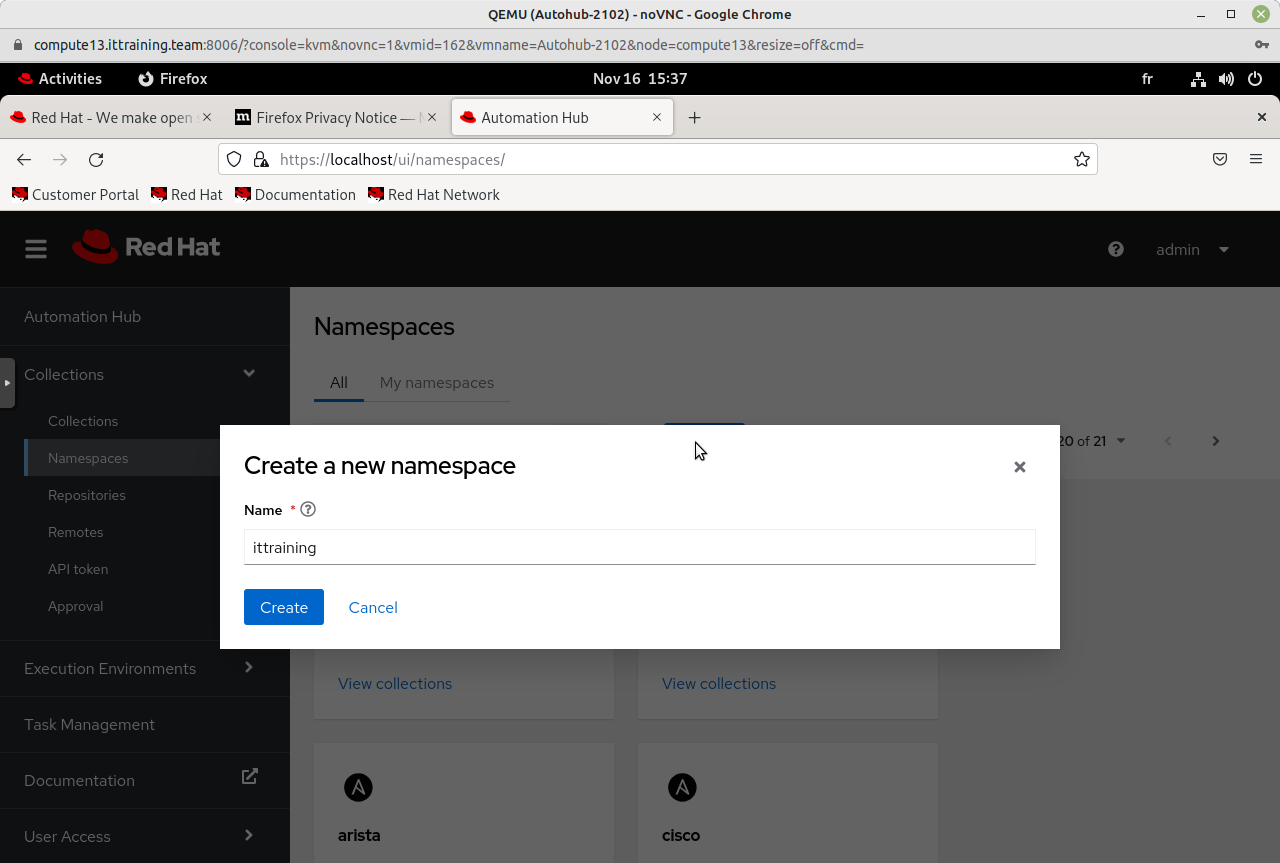Viewport: 1280px width, 863px height.
Task: Click Automation Hub sidebar heading
Action: [x=82, y=316]
